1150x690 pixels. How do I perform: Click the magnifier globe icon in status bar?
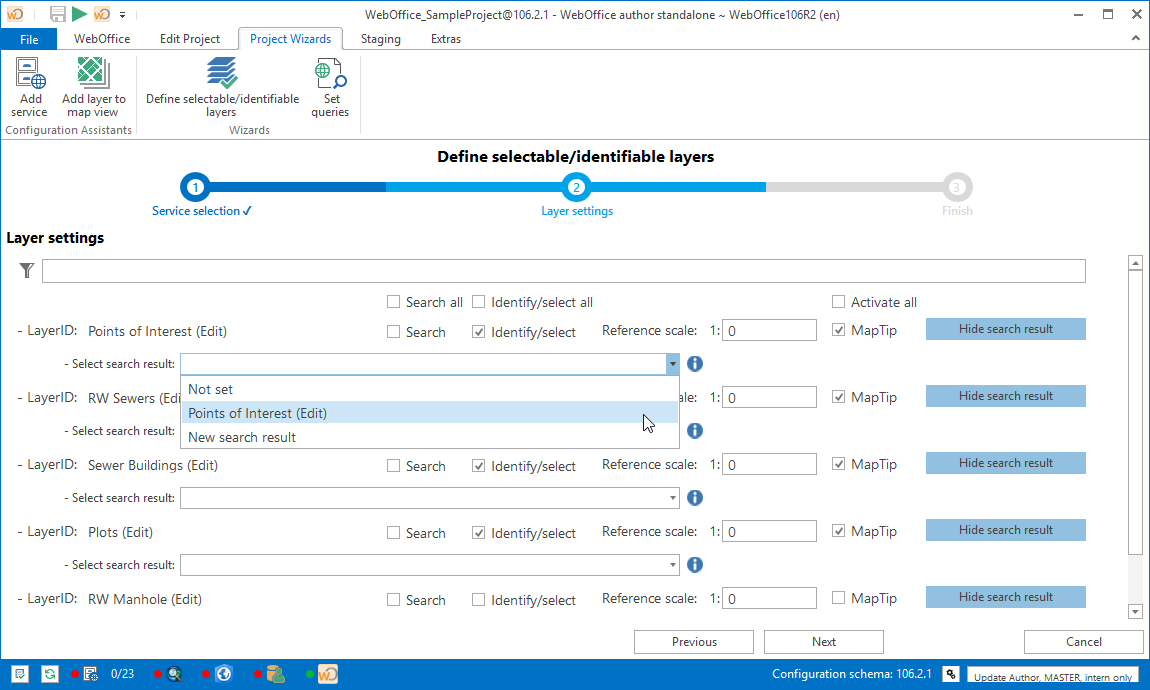[x=174, y=674]
